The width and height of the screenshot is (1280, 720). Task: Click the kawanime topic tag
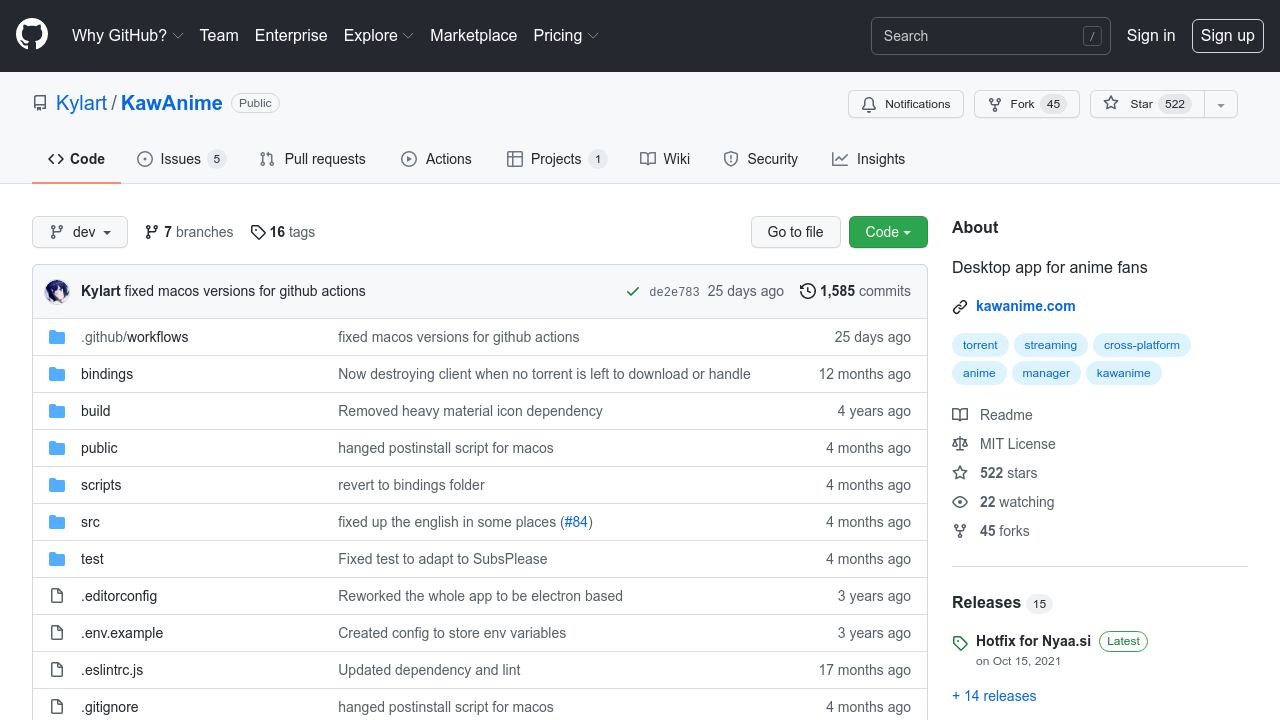pyautogui.click(x=1124, y=373)
